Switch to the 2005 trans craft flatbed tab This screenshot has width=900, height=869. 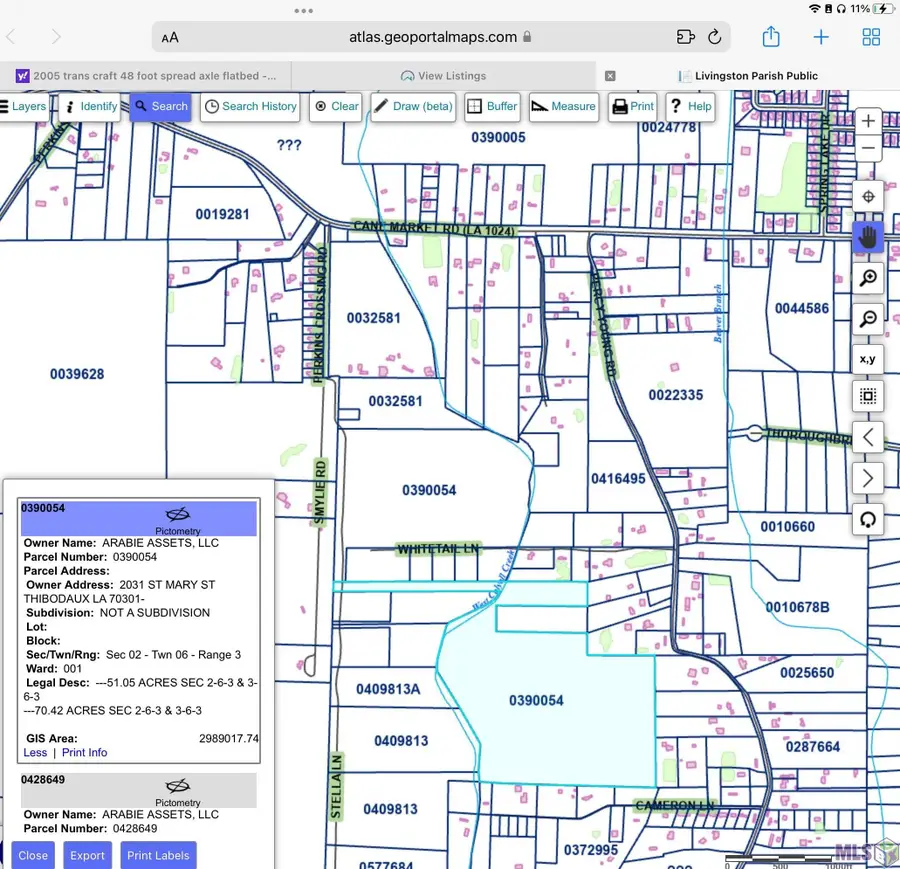[146, 76]
